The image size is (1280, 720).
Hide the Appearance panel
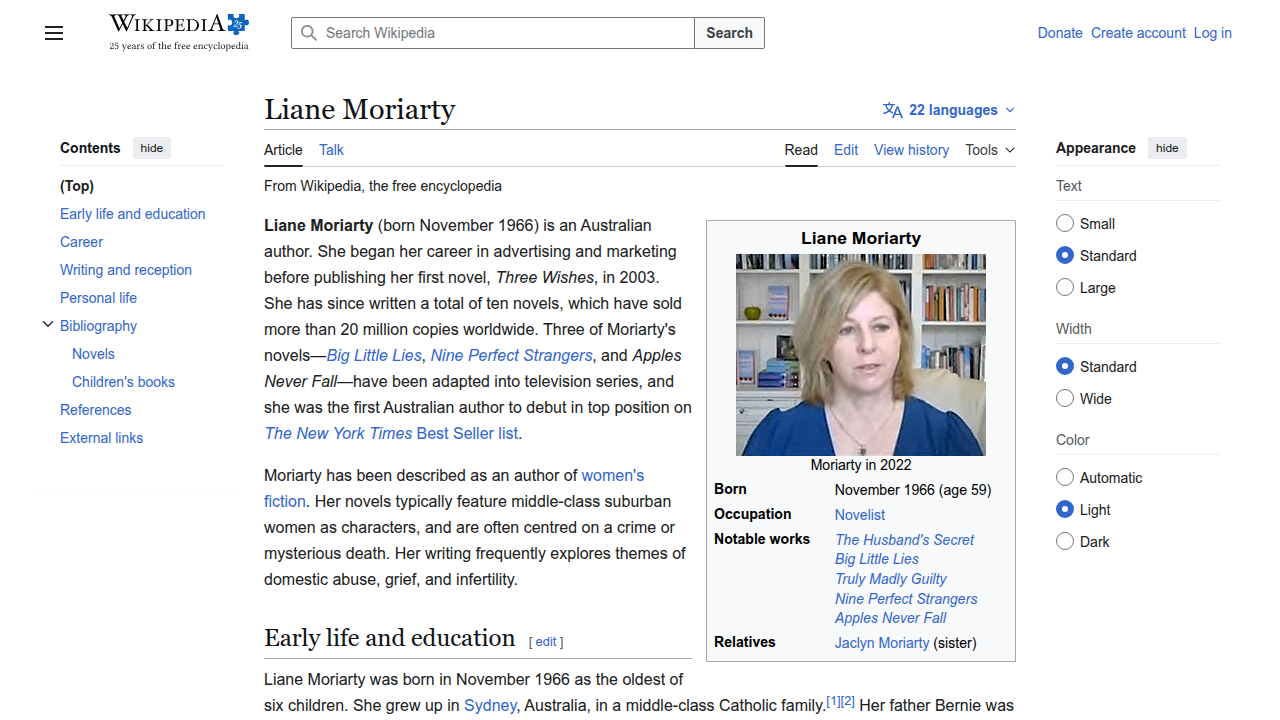pyautogui.click(x=1167, y=148)
